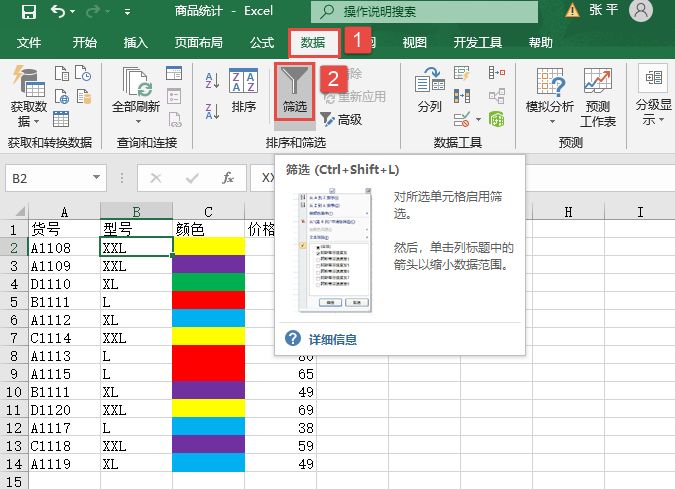Click From Table/Range icon
The image size is (675, 489).
click(x=61, y=119)
